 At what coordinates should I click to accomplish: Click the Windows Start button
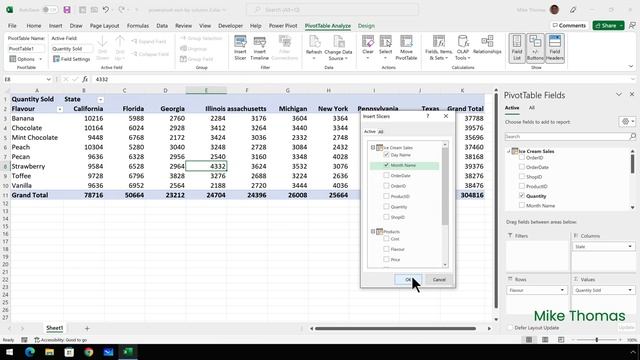tap(9, 352)
